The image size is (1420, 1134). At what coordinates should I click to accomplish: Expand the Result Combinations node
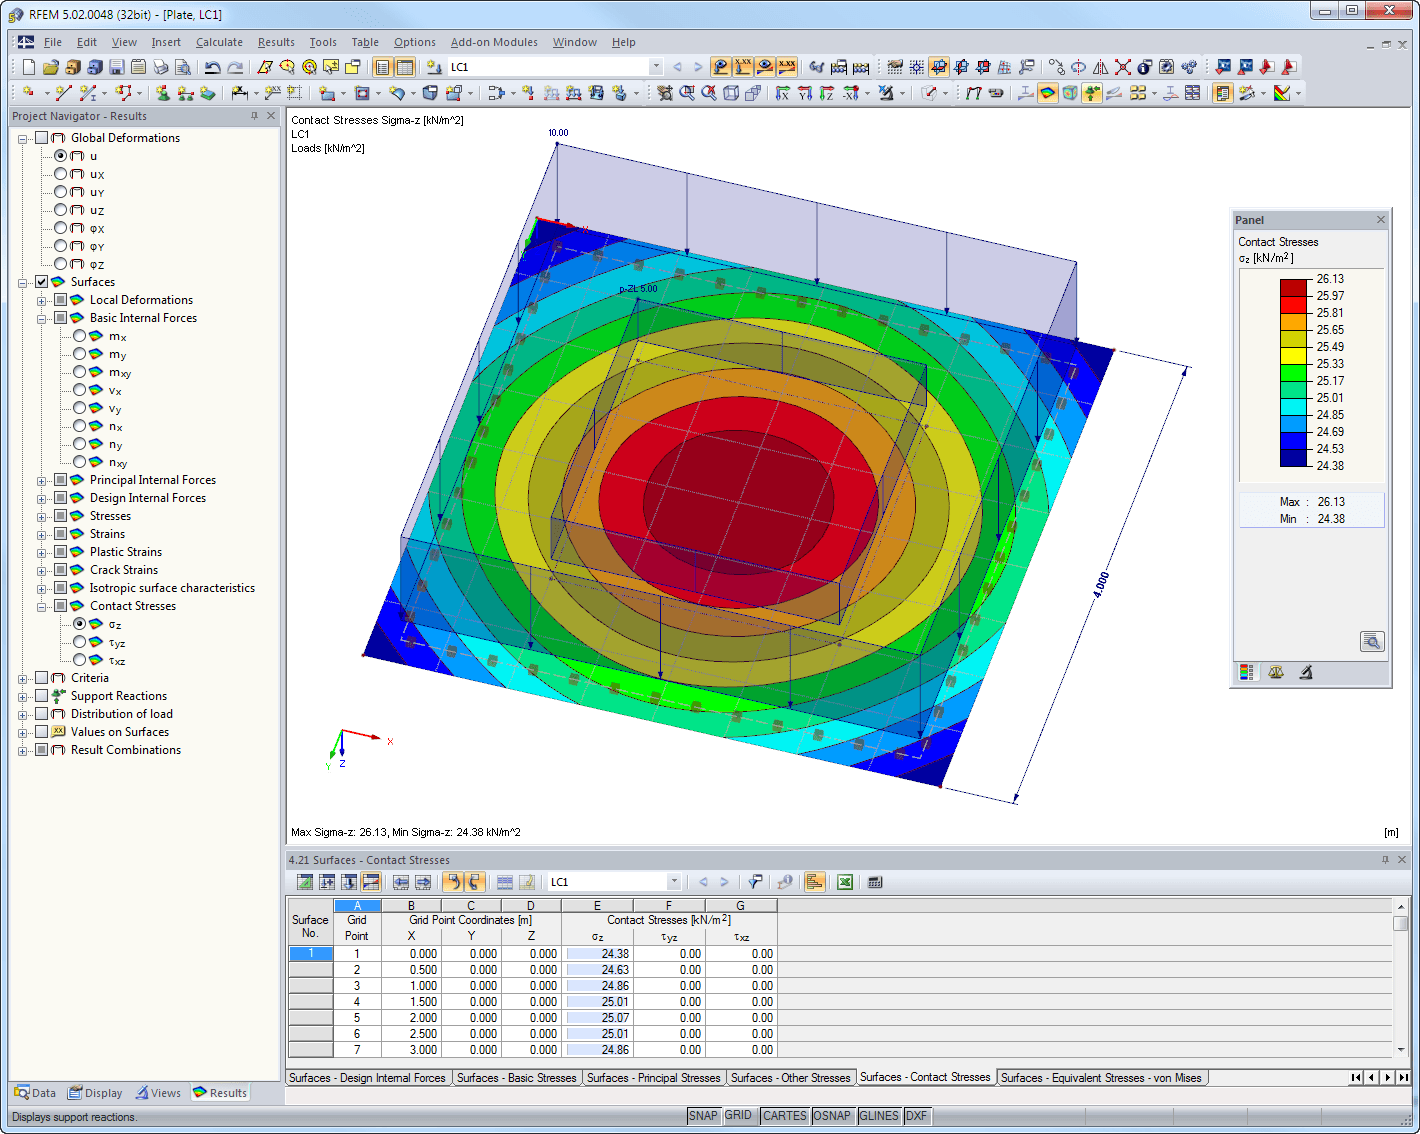pos(23,750)
